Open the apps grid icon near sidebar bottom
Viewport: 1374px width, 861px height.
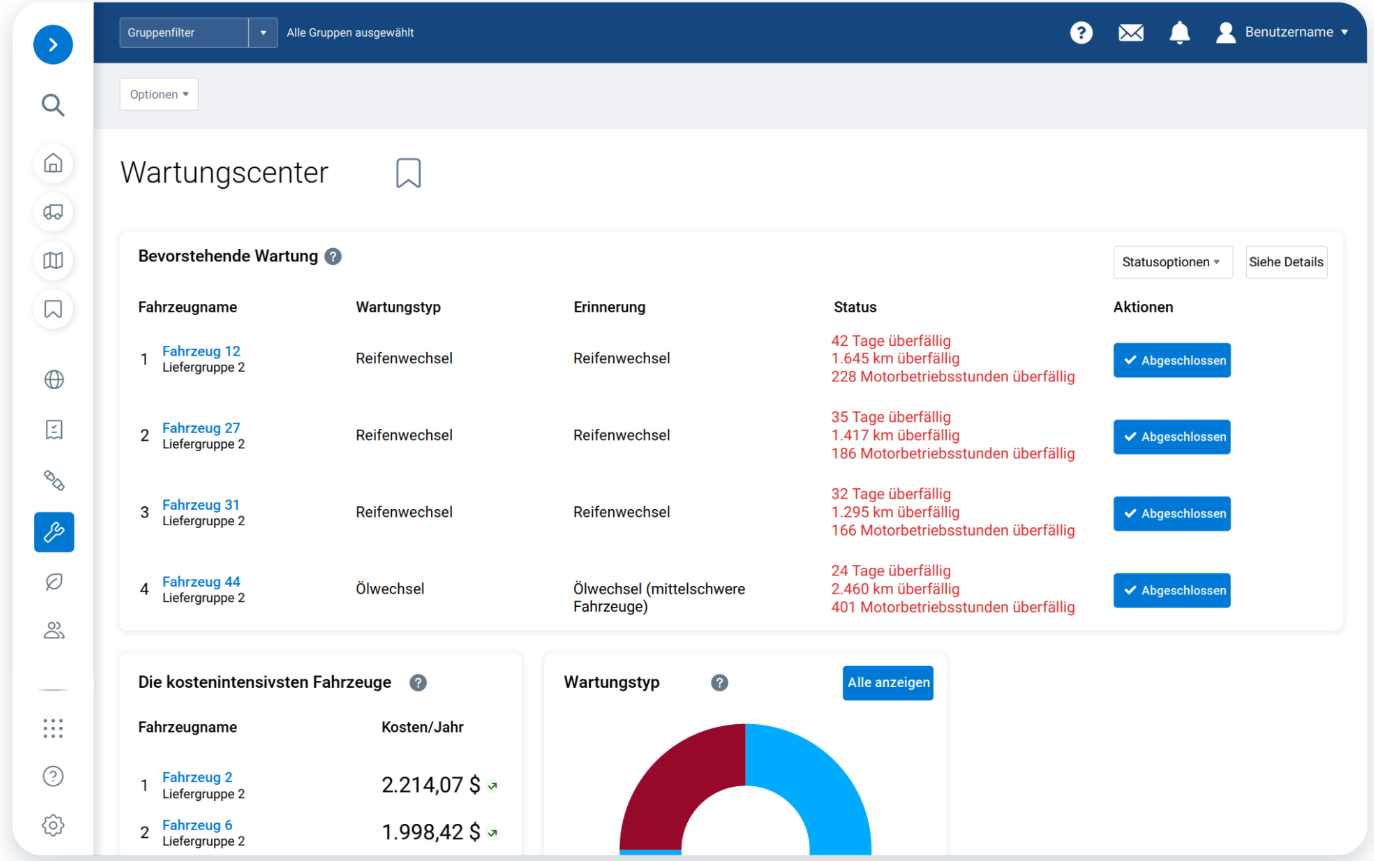pyautogui.click(x=53, y=728)
